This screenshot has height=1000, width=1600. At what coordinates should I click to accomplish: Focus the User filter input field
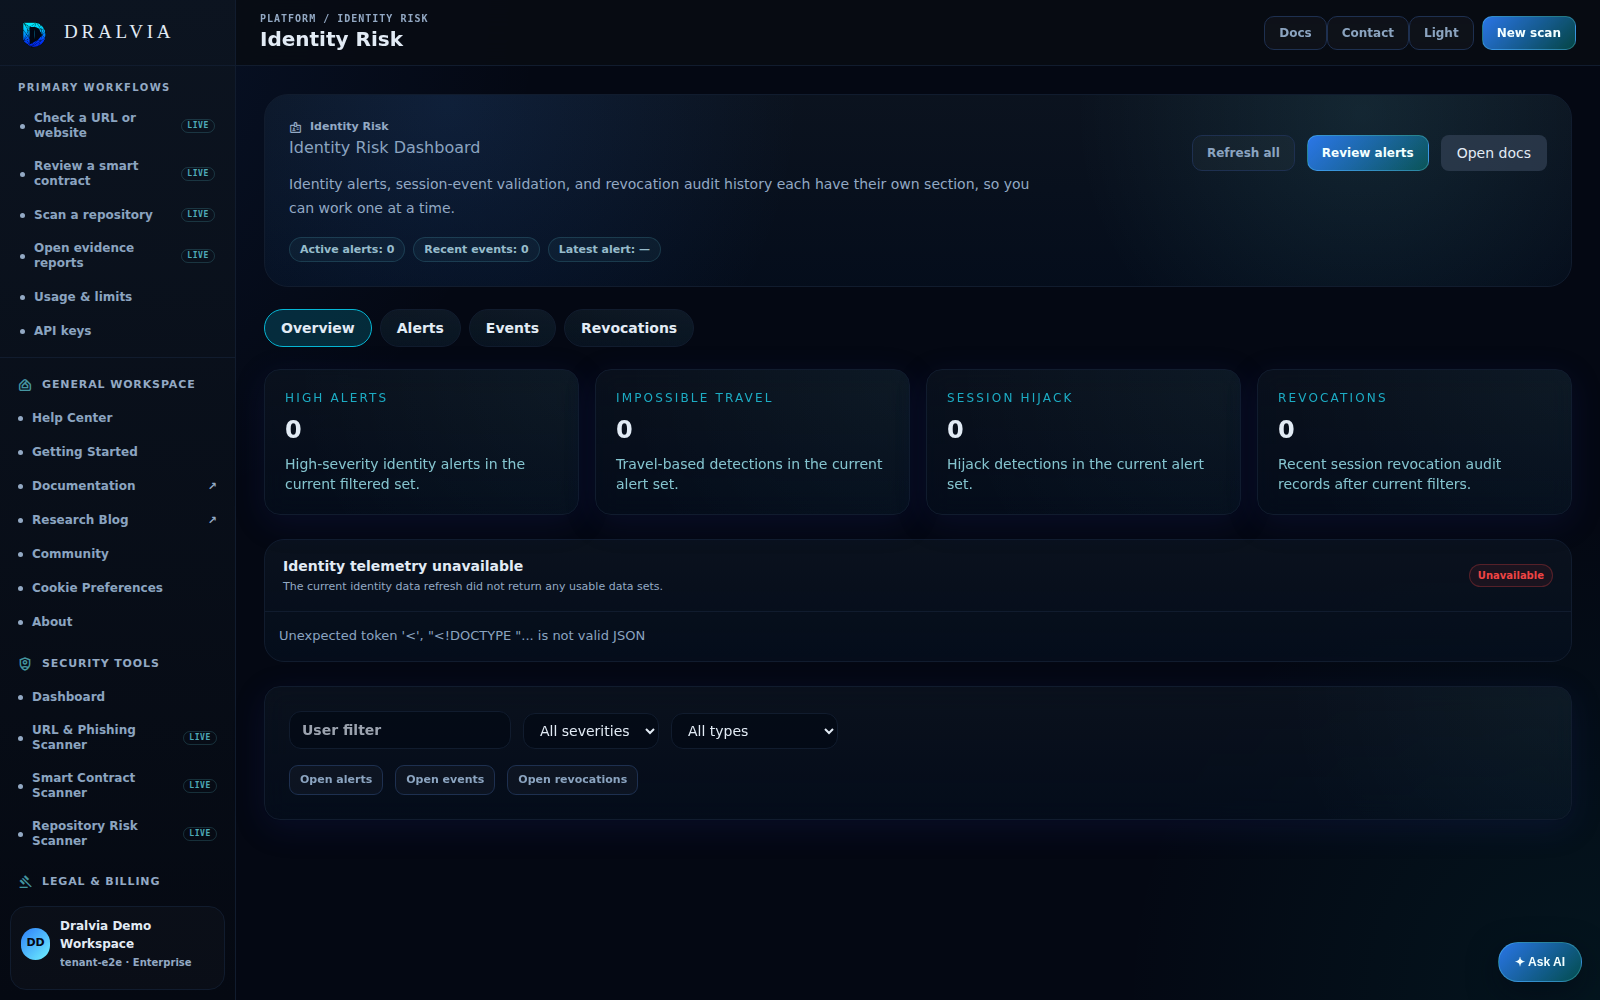[400, 730]
